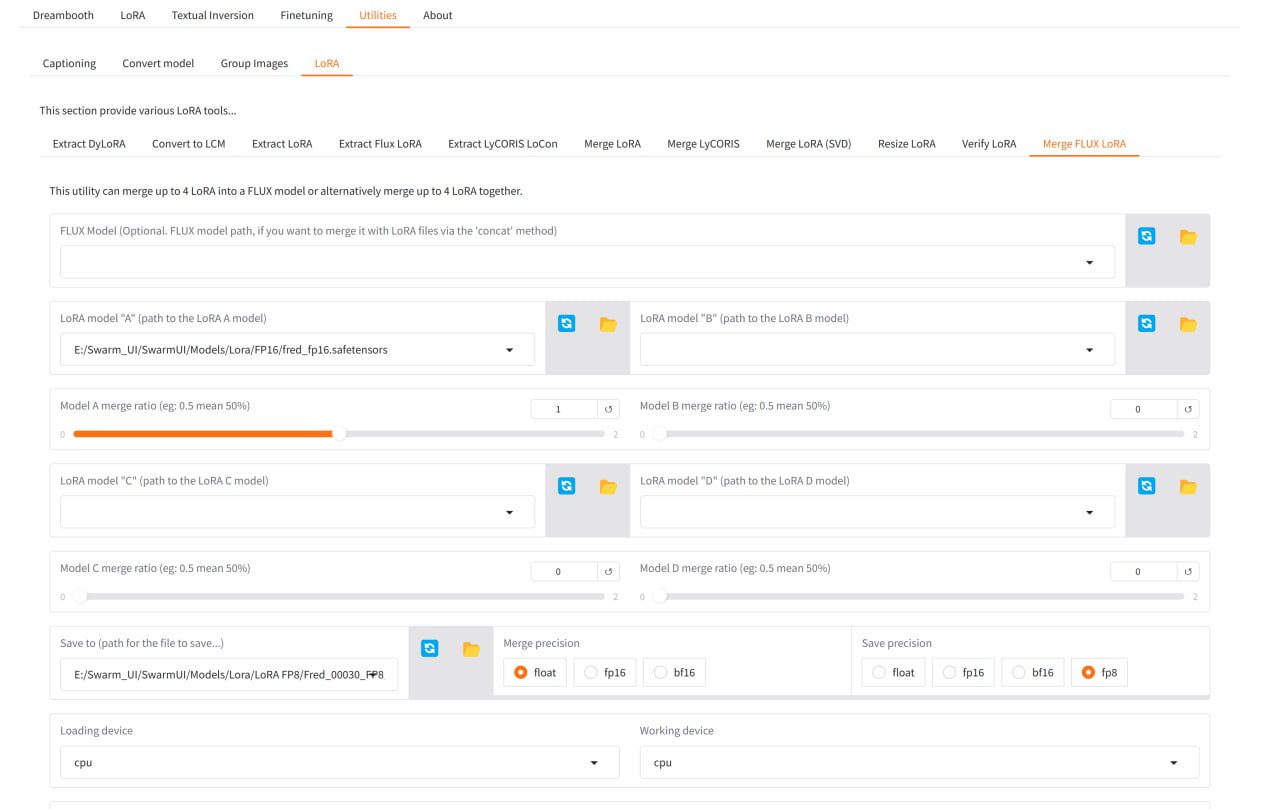Open the Save to path dropdown
Image resolution: width=1280 pixels, height=809 pixels.
(x=373, y=675)
